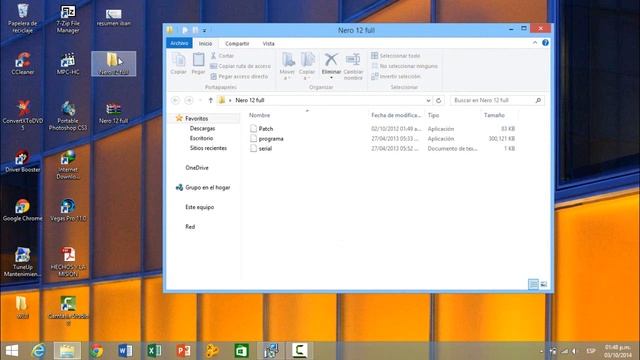Go up one folder level
This screenshot has width=640, height=360.
click(x=211, y=100)
